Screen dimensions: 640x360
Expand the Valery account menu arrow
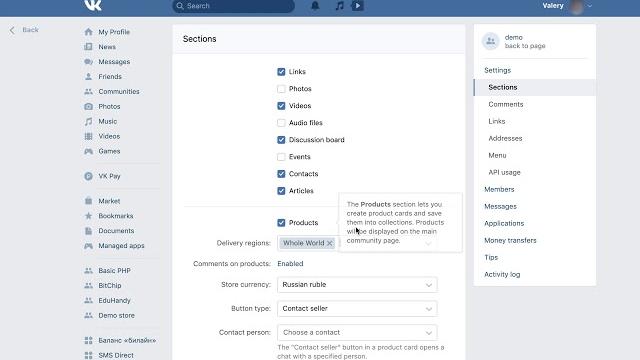(590, 6)
